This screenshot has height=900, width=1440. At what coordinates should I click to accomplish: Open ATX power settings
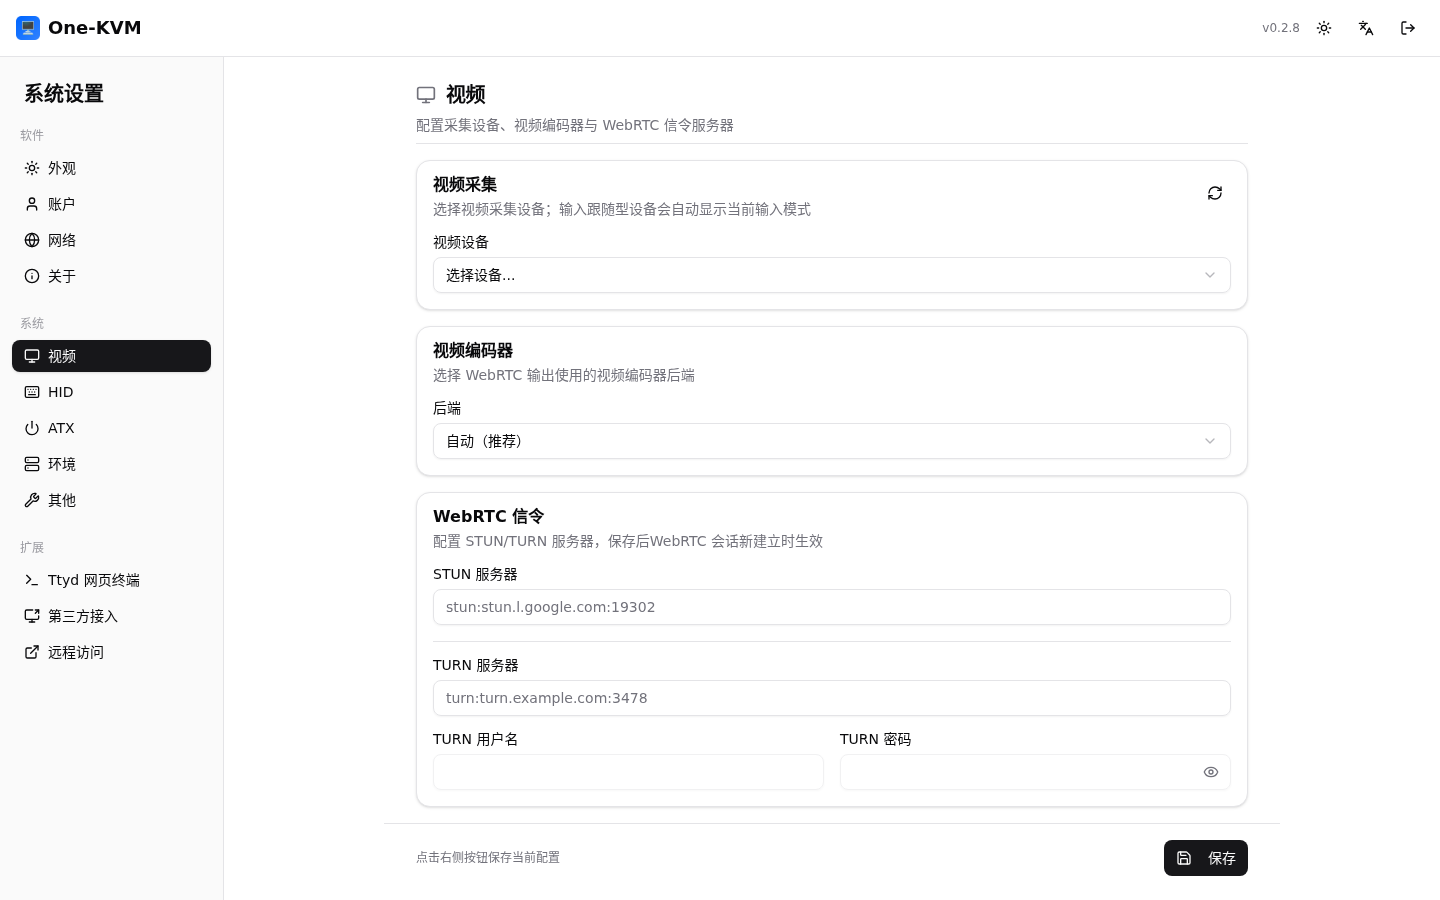pos(111,428)
